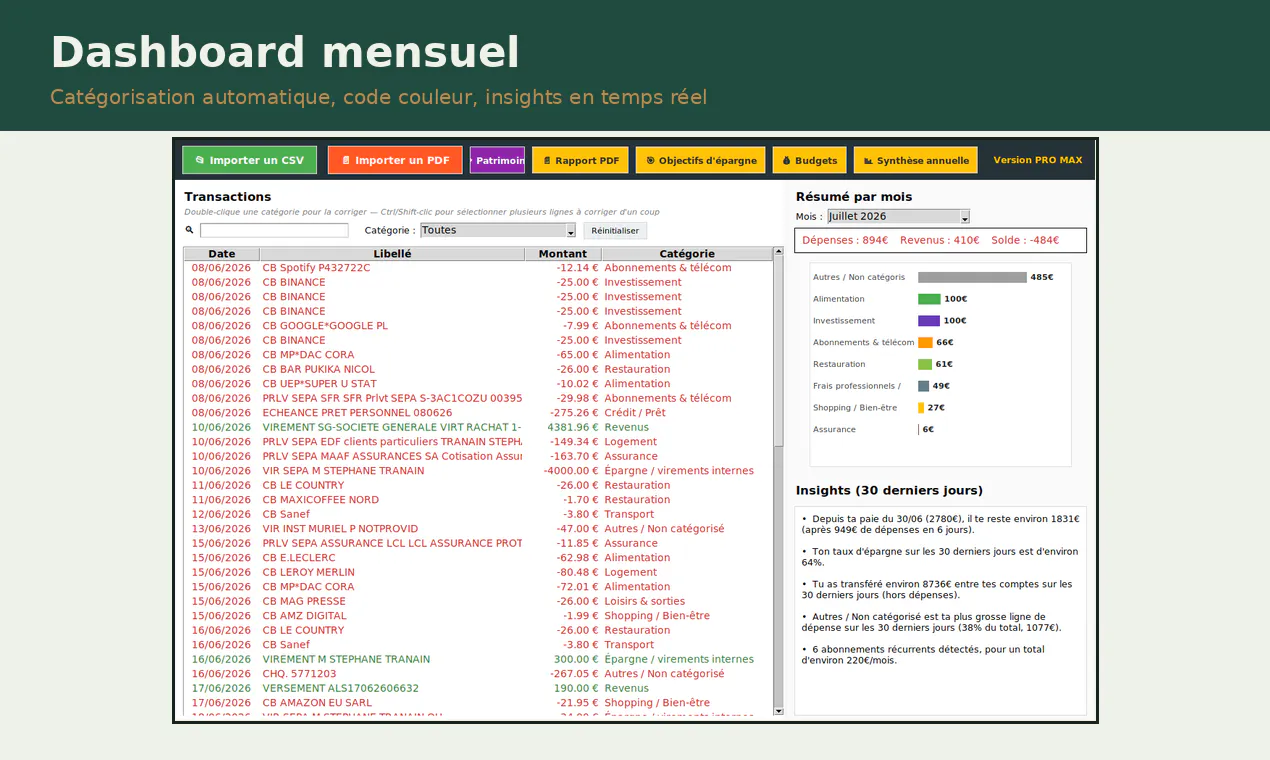
Task: Click the Dépenses : 894€ summary text
Action: [845, 240]
